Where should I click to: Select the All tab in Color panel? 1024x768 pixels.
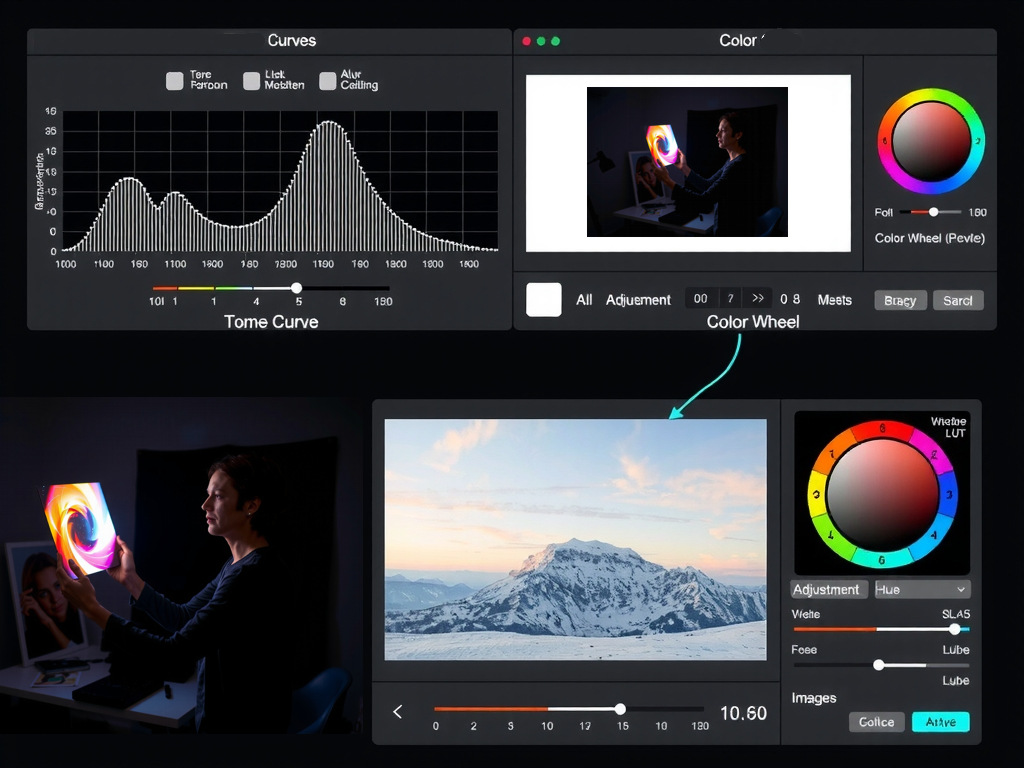pos(584,300)
